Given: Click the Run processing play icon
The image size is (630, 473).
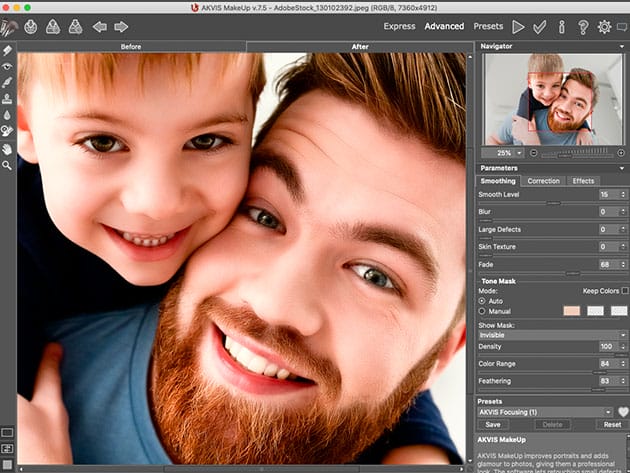Looking at the screenshot, I should [518, 26].
